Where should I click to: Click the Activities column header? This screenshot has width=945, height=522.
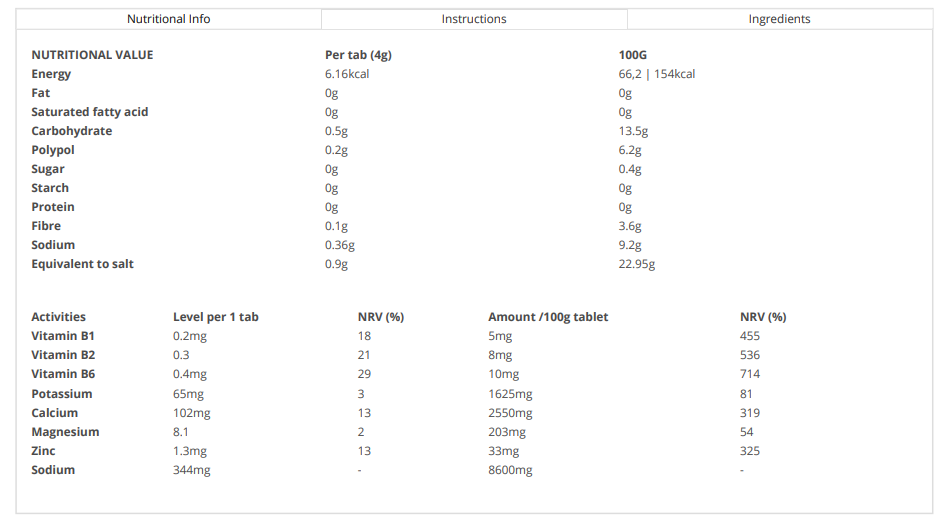[x=58, y=317]
